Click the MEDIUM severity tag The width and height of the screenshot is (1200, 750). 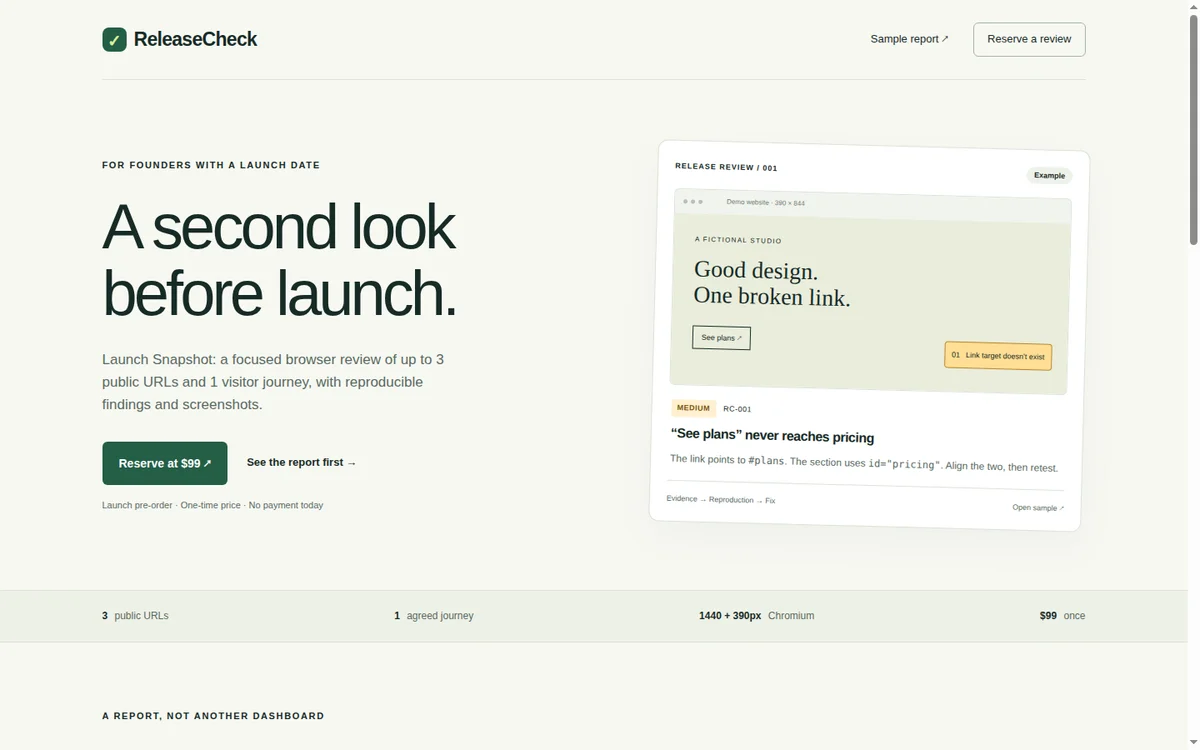[x=693, y=408]
